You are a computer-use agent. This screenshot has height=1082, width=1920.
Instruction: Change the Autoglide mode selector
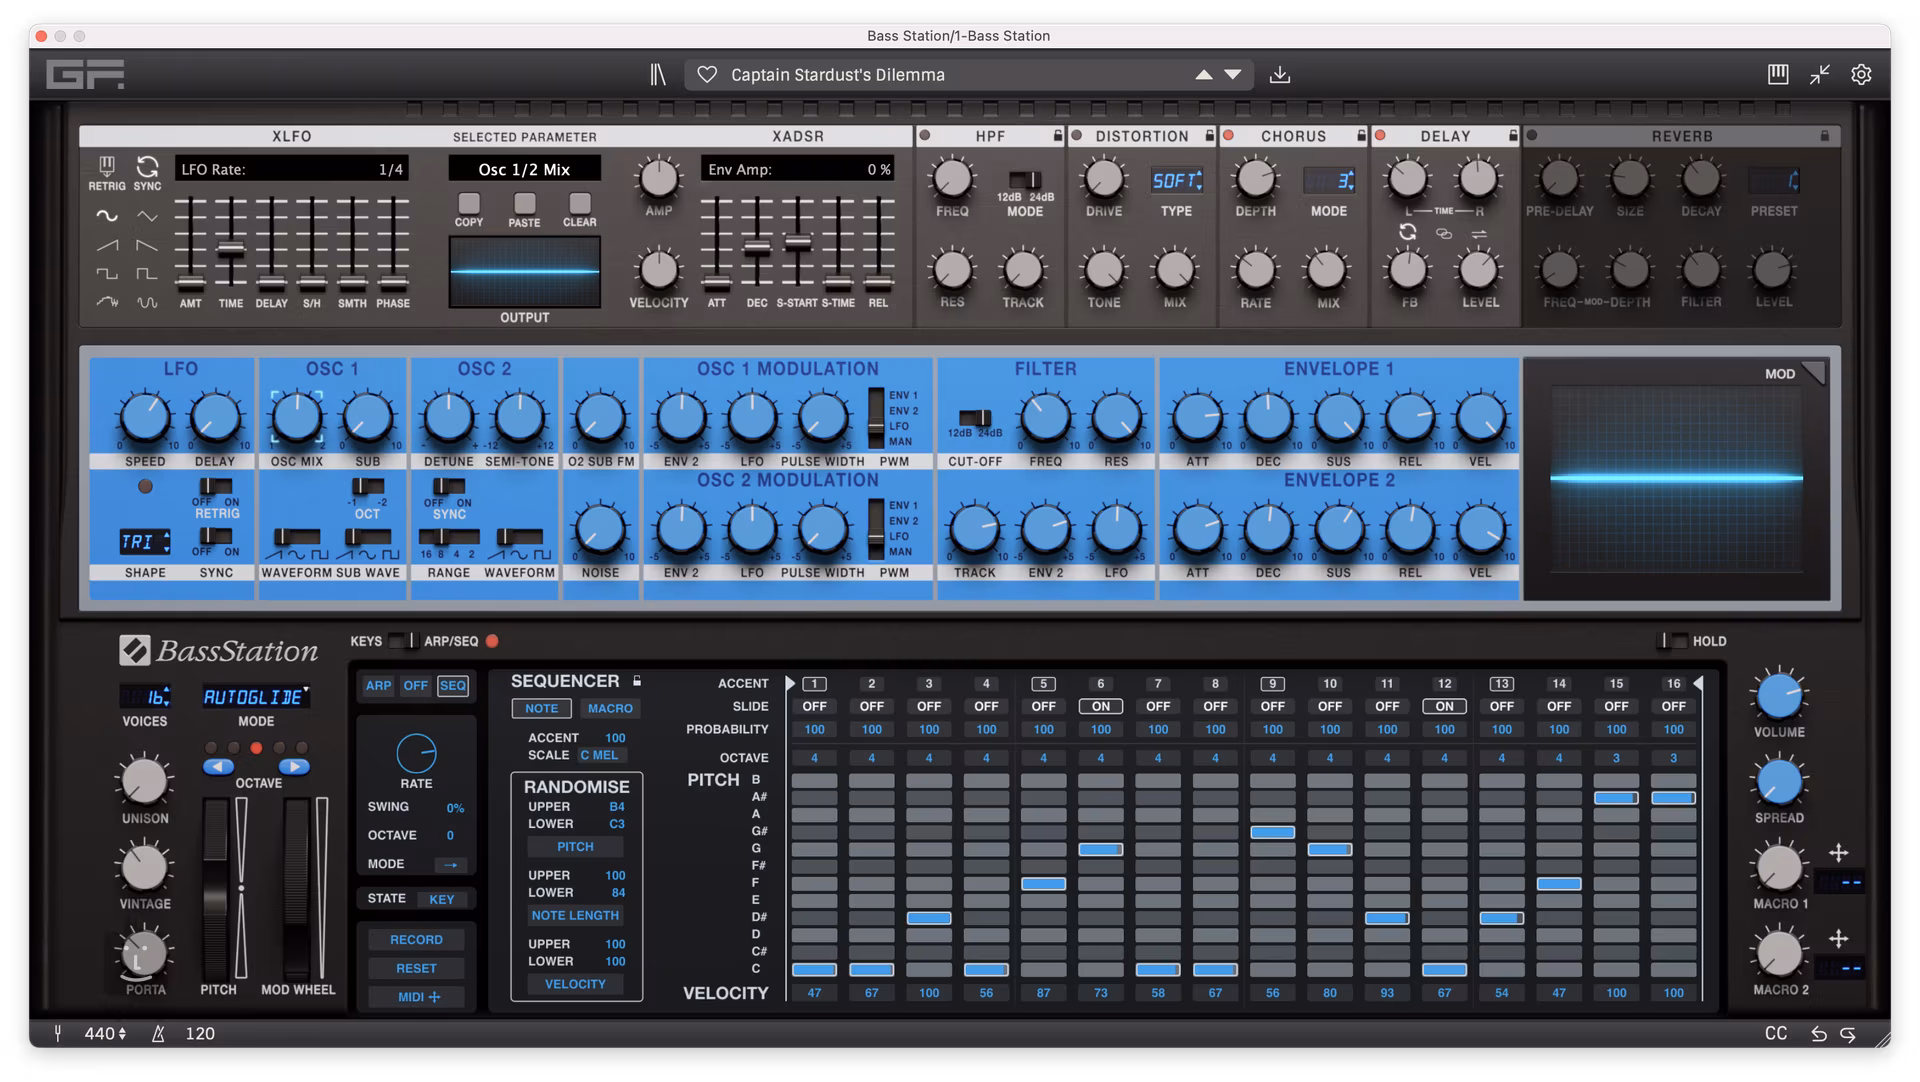click(x=256, y=697)
